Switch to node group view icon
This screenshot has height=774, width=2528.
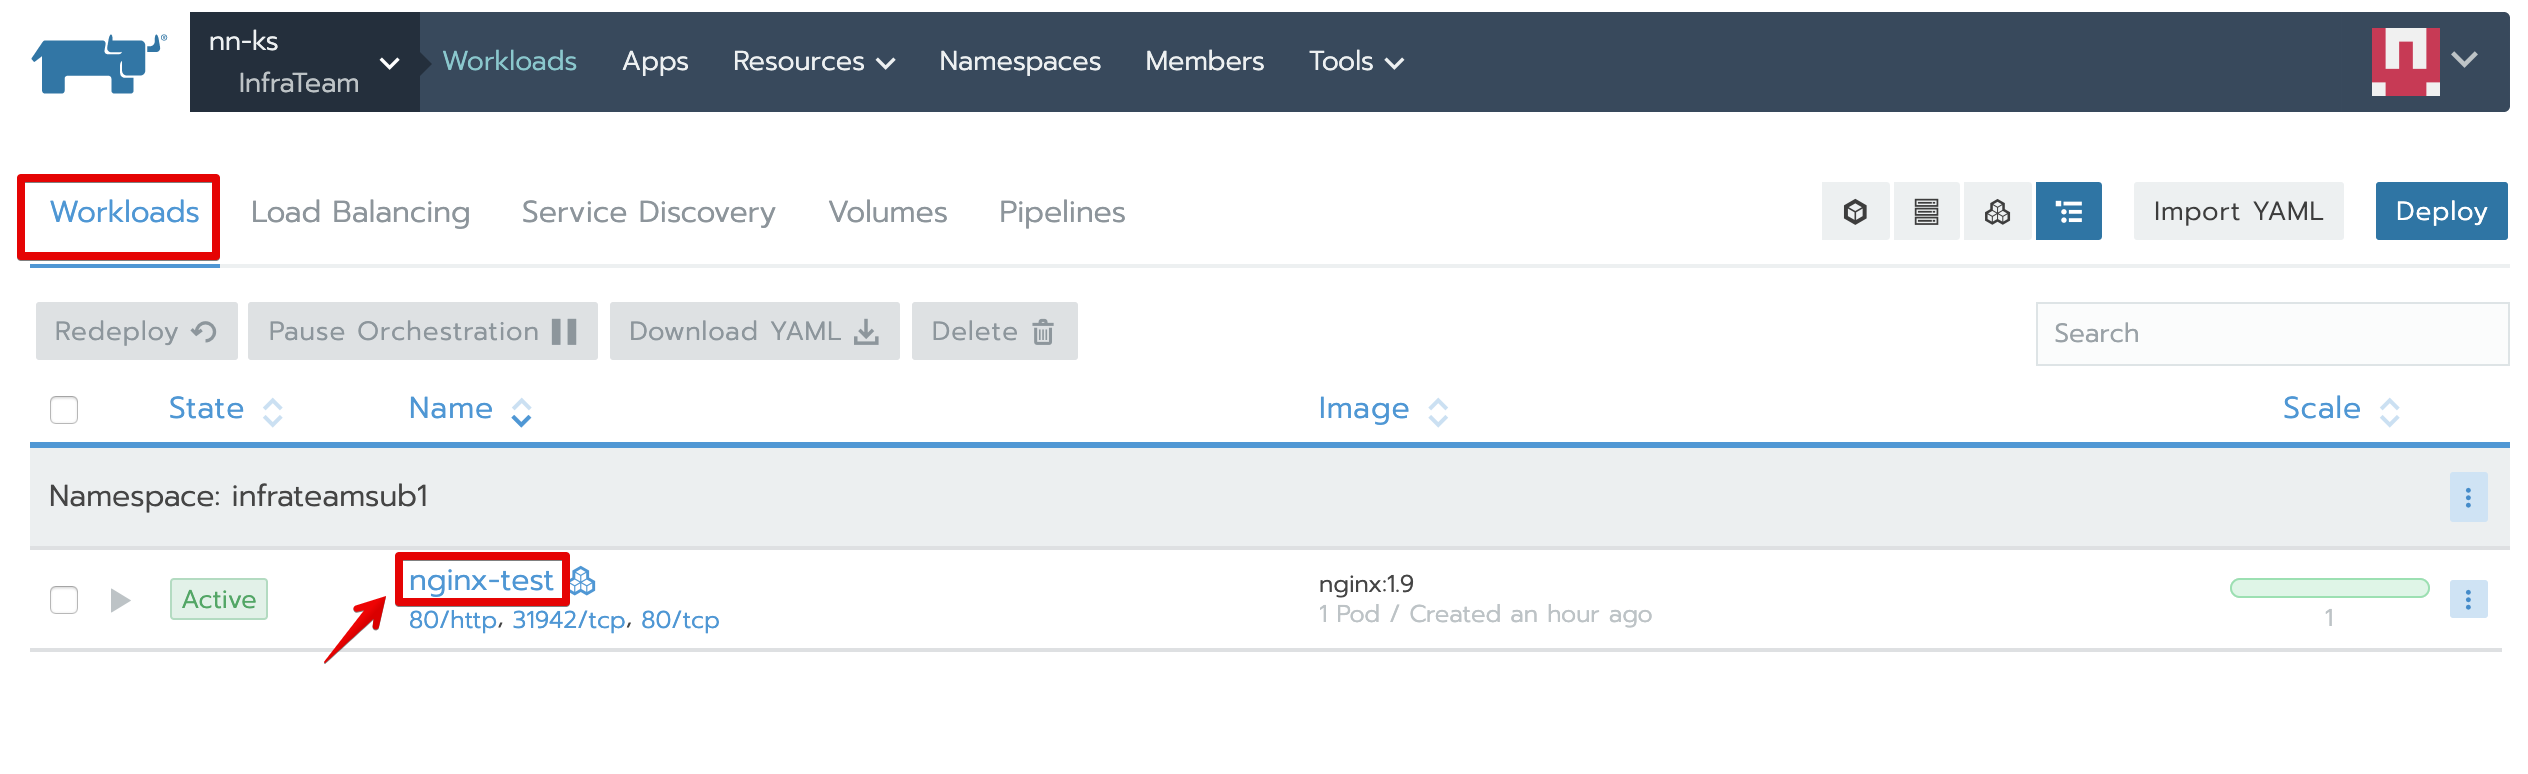tap(1926, 212)
